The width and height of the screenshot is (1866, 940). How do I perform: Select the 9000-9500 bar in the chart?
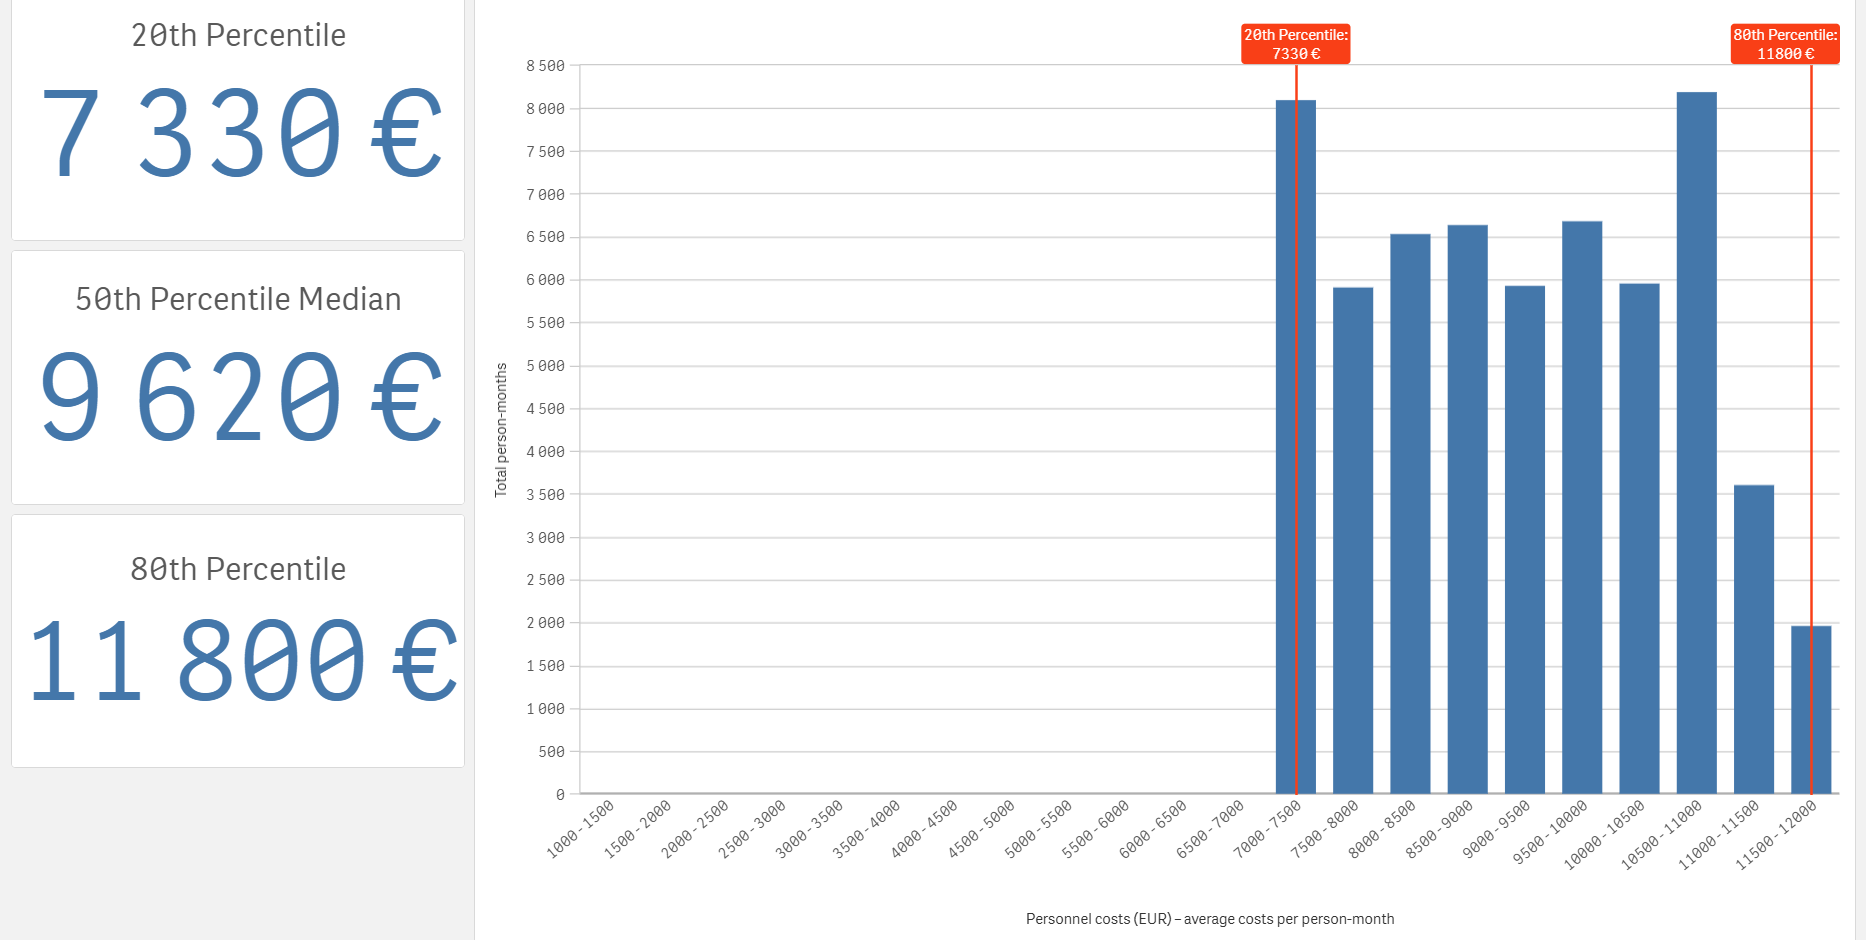point(1524,540)
